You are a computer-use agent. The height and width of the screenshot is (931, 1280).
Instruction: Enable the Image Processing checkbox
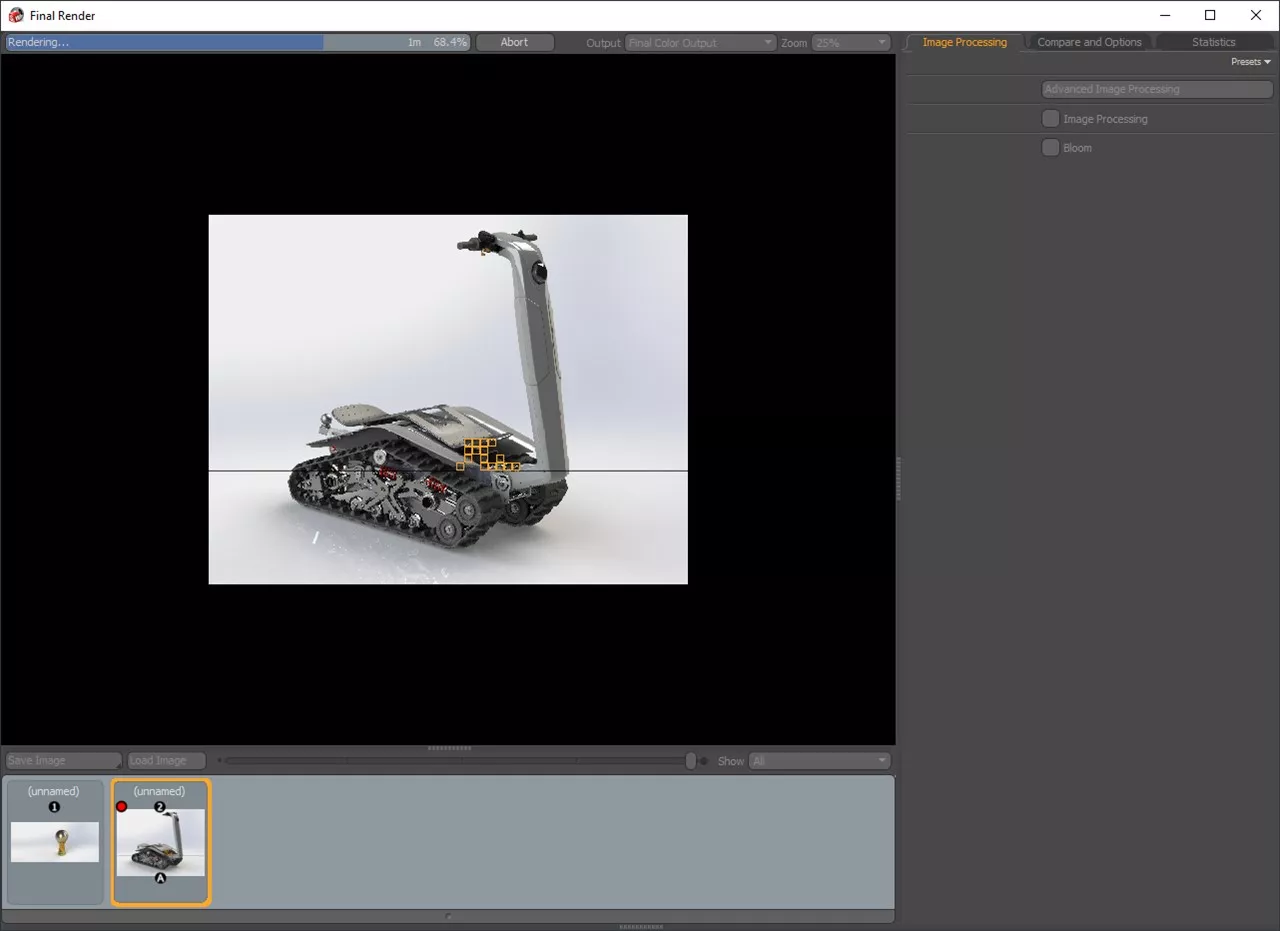(x=1051, y=118)
